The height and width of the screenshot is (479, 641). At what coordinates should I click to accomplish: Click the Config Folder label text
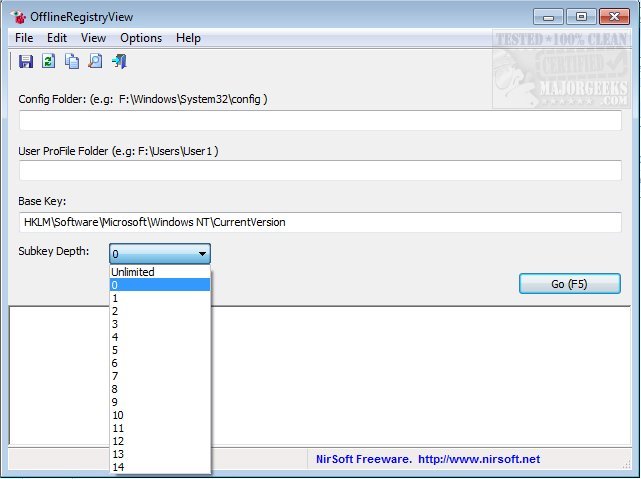tap(143, 99)
